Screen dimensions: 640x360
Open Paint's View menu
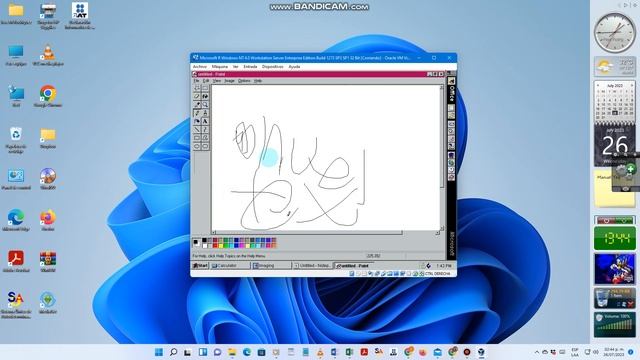pyautogui.click(x=217, y=81)
